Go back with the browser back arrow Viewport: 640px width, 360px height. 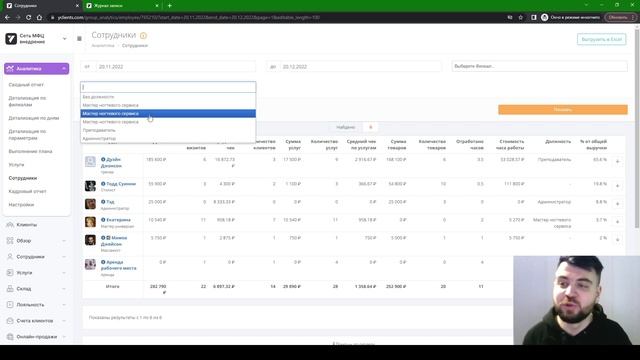(x=7, y=18)
